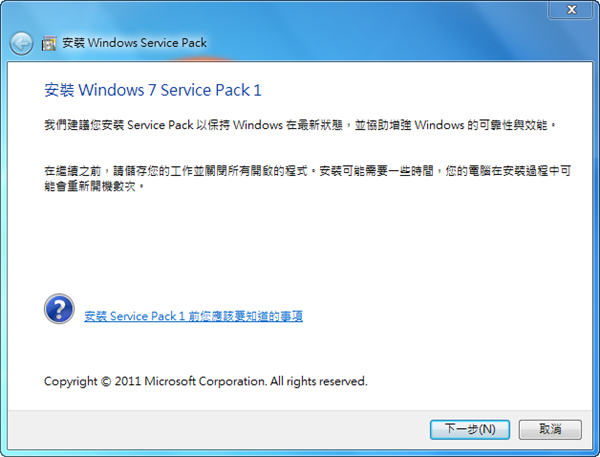600x457 pixels.
Task: Click the gray button bar left of 下一步(N)
Action: [x=220, y=429]
